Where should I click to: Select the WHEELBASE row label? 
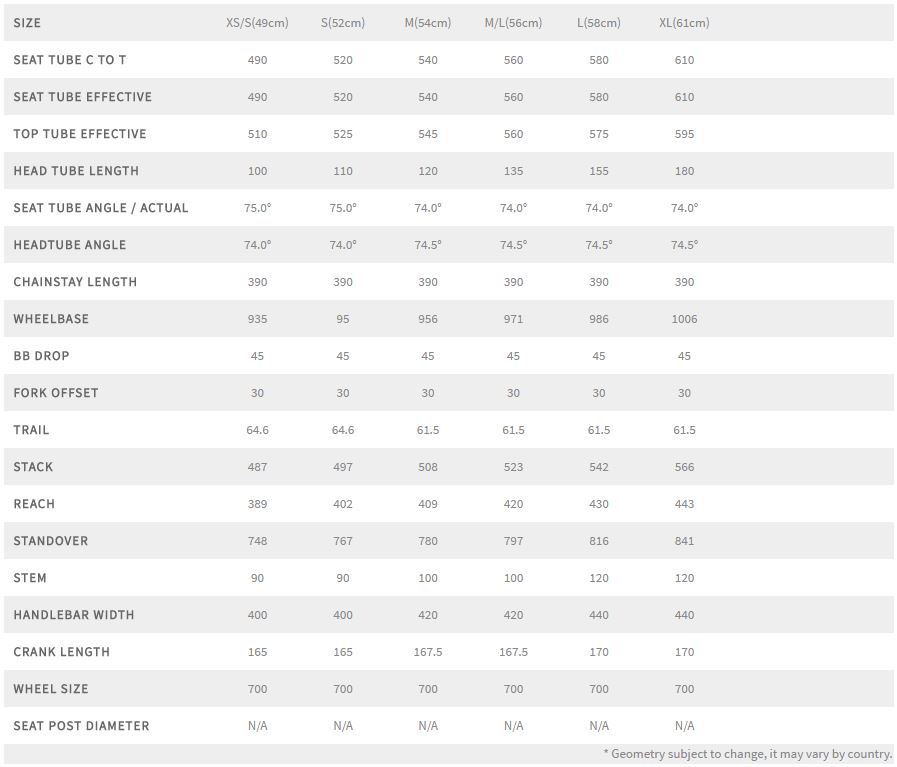click(51, 319)
